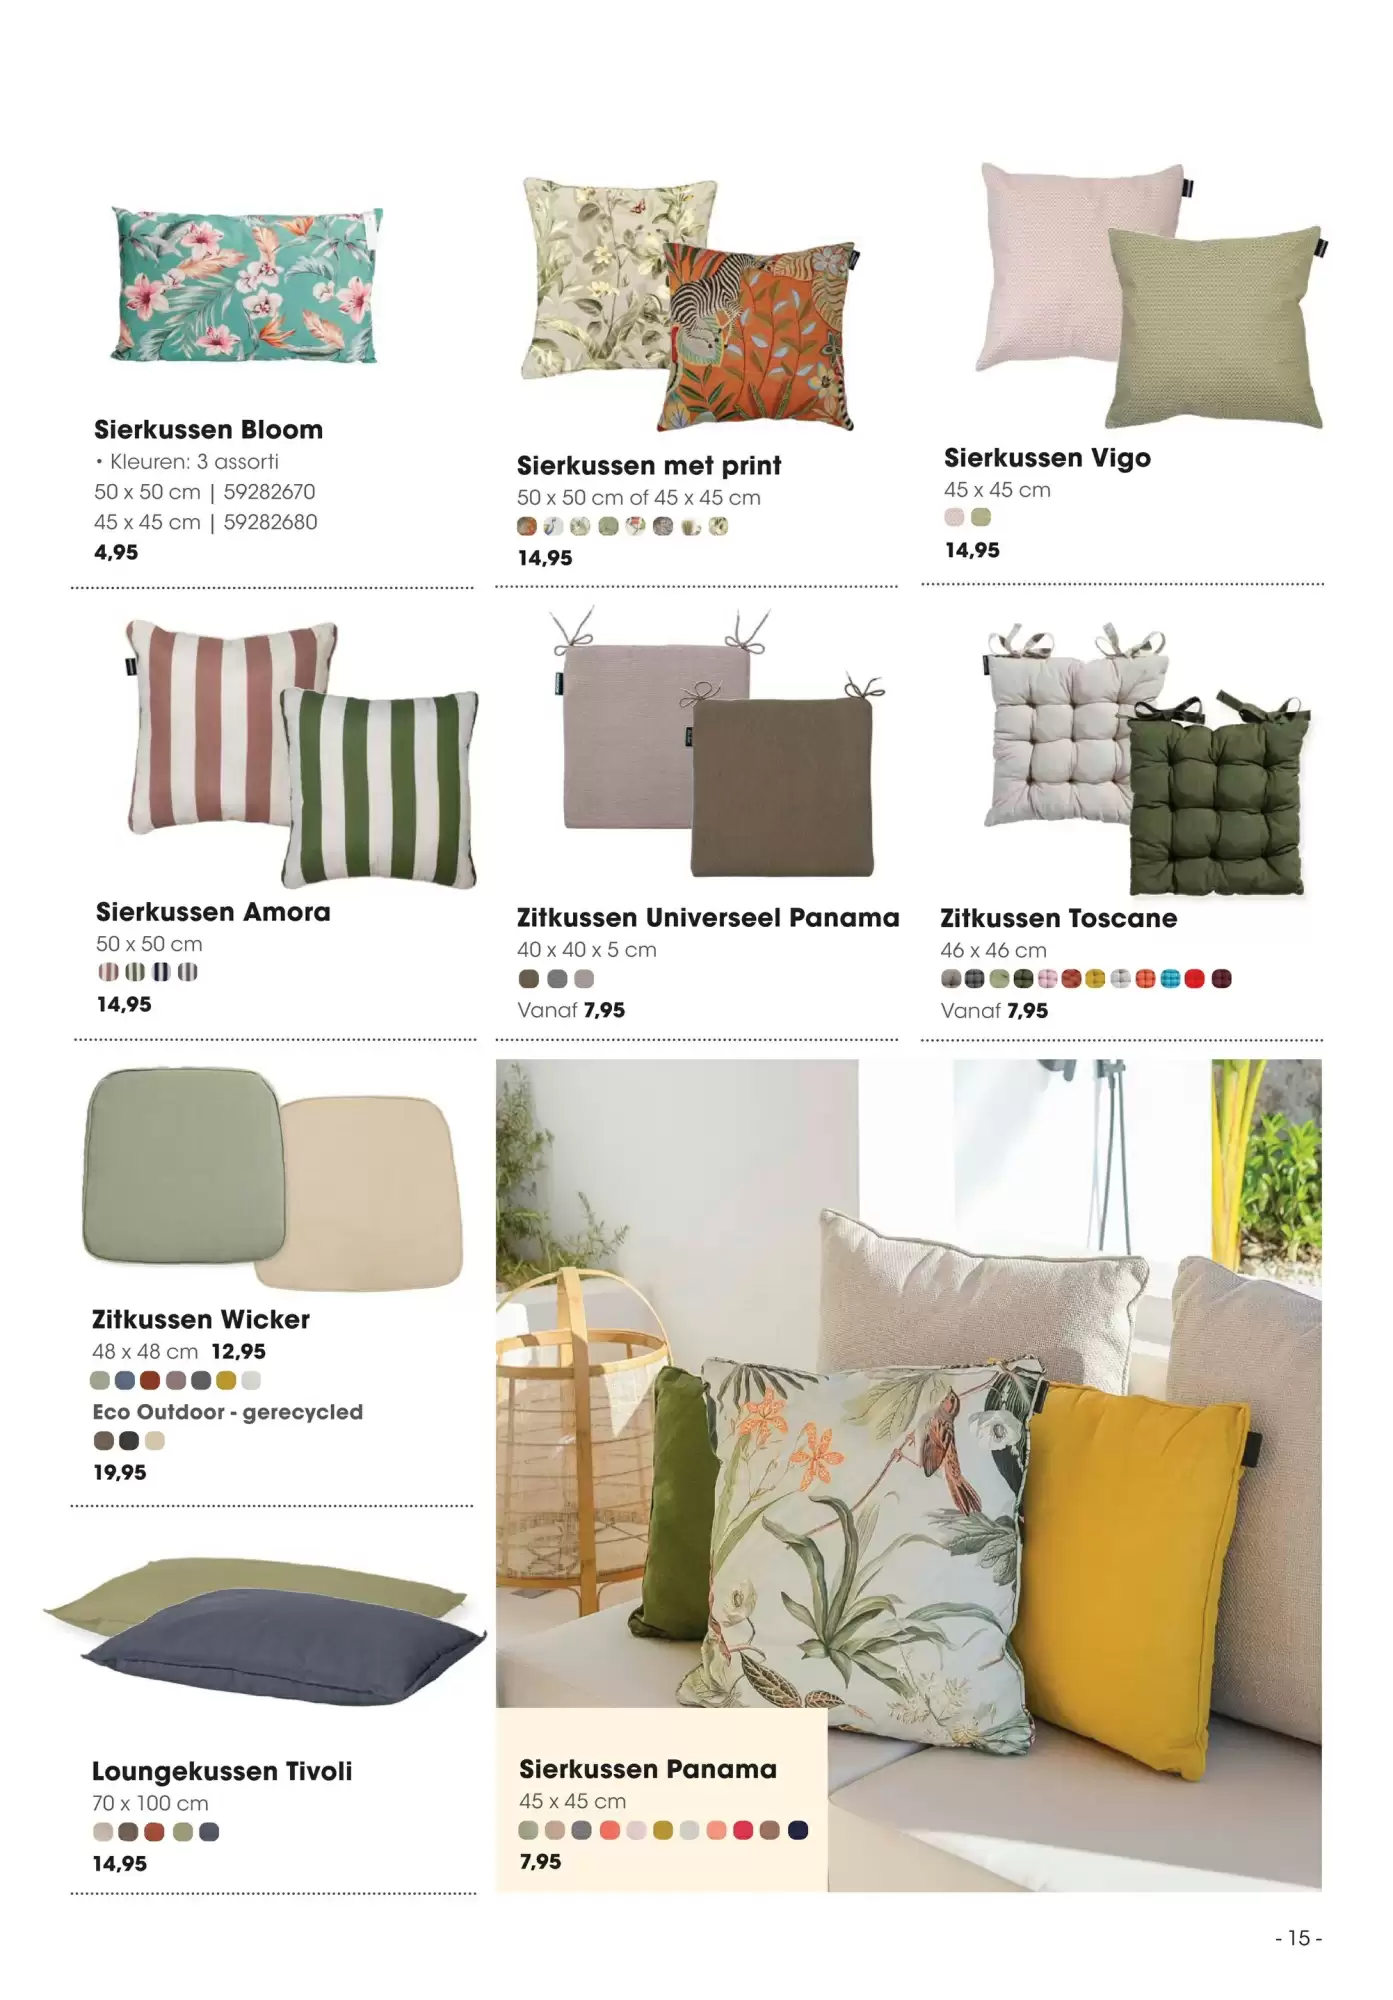Image resolution: width=1393 pixels, height=2000 pixels.
Task: Select the first striped Amora swatch
Action: tap(108, 972)
